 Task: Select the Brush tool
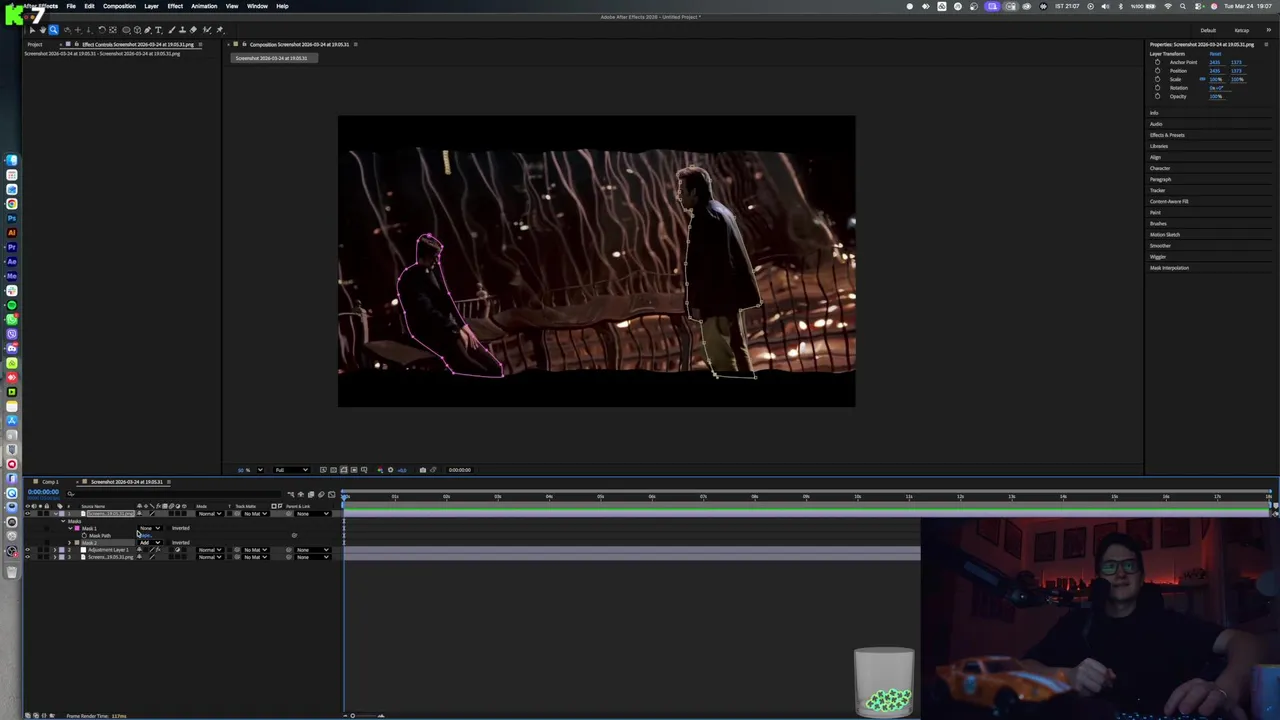171,30
